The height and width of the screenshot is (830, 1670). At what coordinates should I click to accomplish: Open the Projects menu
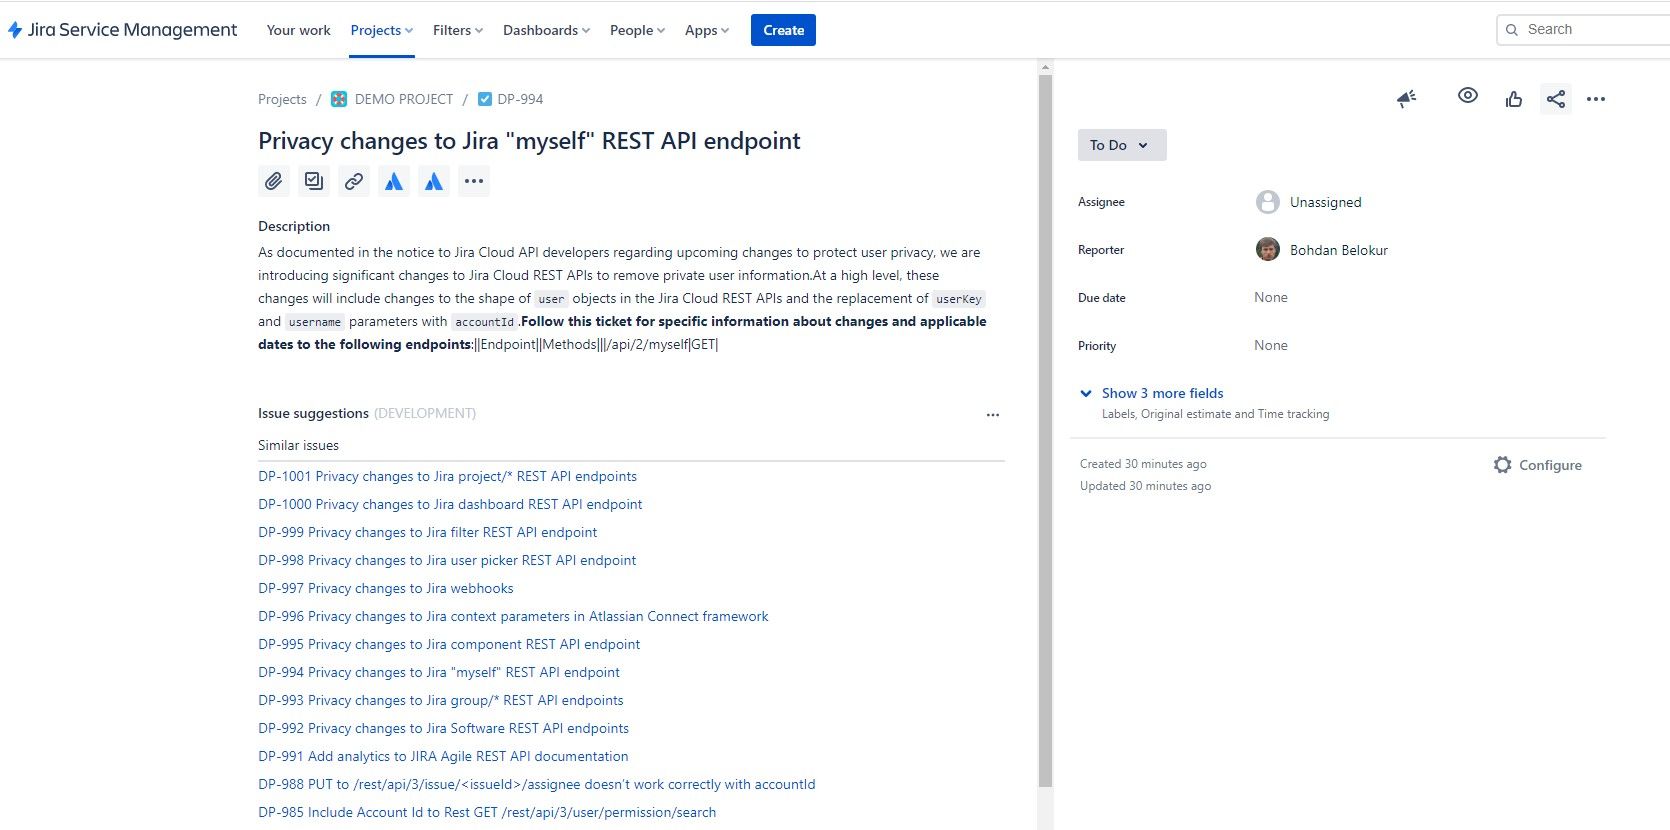coord(382,30)
